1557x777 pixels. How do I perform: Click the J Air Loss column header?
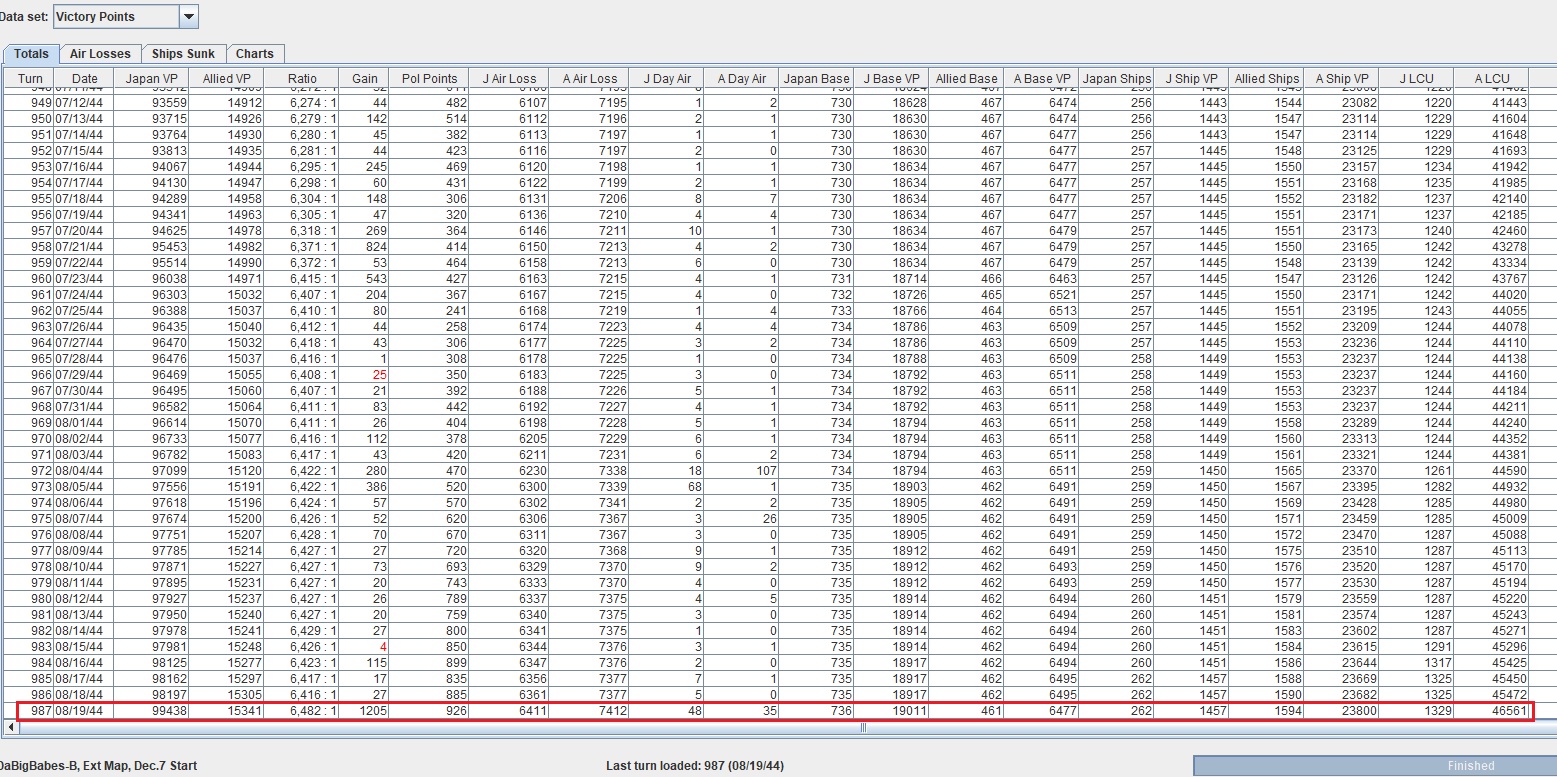click(510, 78)
